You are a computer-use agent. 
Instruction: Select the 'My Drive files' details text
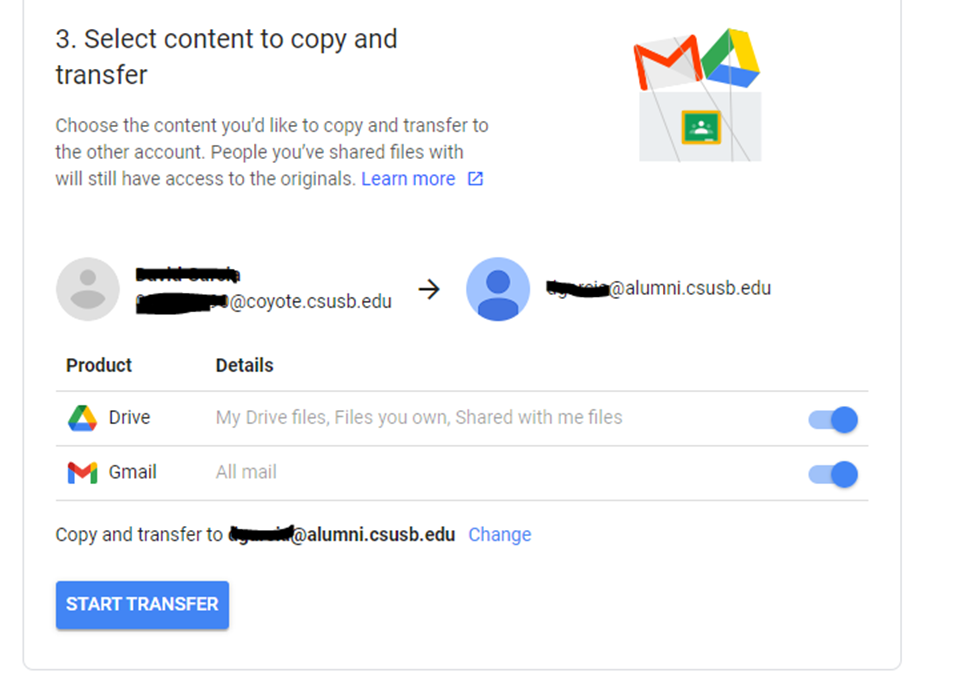tap(419, 418)
